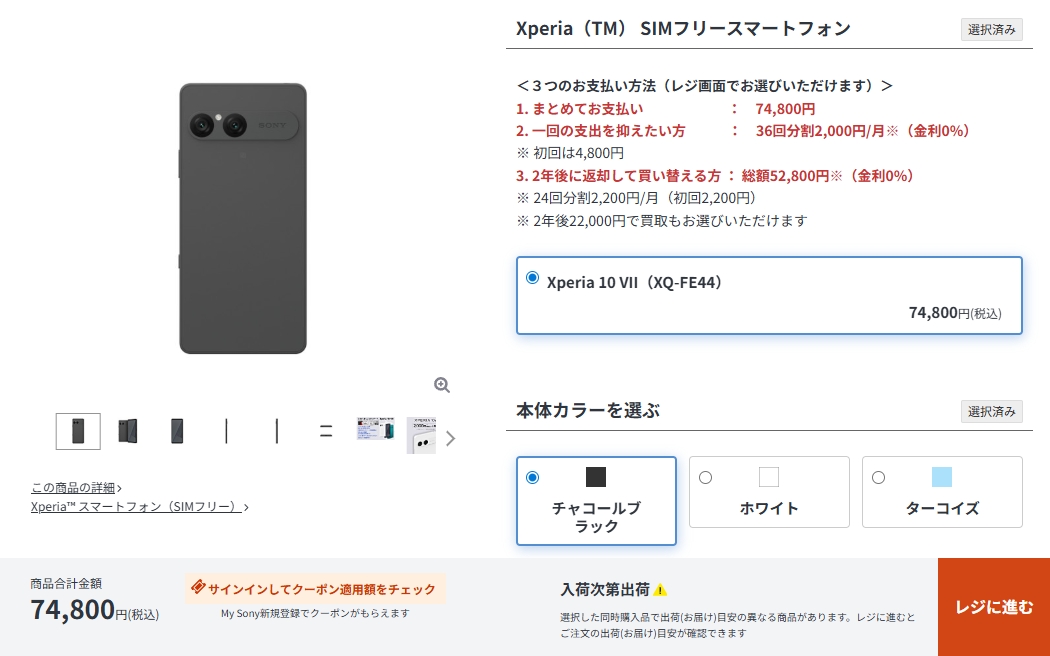Screen dimensions: 1050x656
Task: Click 選択済み badge next to Xperia heading
Action: click(x=992, y=29)
